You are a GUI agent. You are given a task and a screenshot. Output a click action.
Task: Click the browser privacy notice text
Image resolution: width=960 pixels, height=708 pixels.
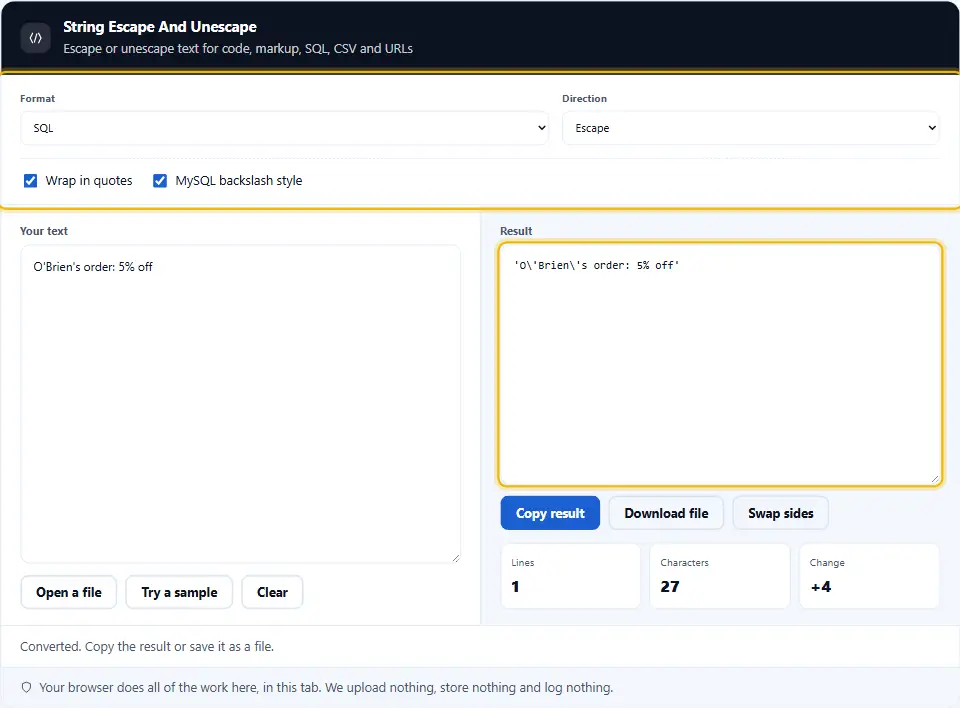[326, 687]
